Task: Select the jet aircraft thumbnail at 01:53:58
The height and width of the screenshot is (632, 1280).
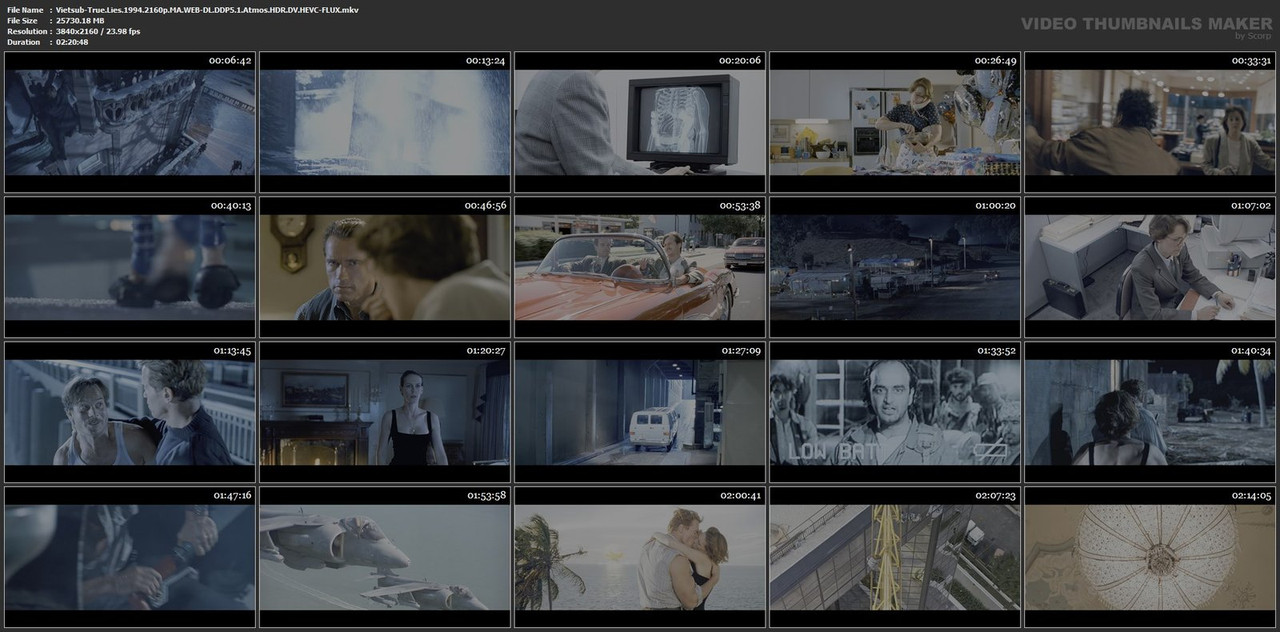Action: click(x=385, y=556)
